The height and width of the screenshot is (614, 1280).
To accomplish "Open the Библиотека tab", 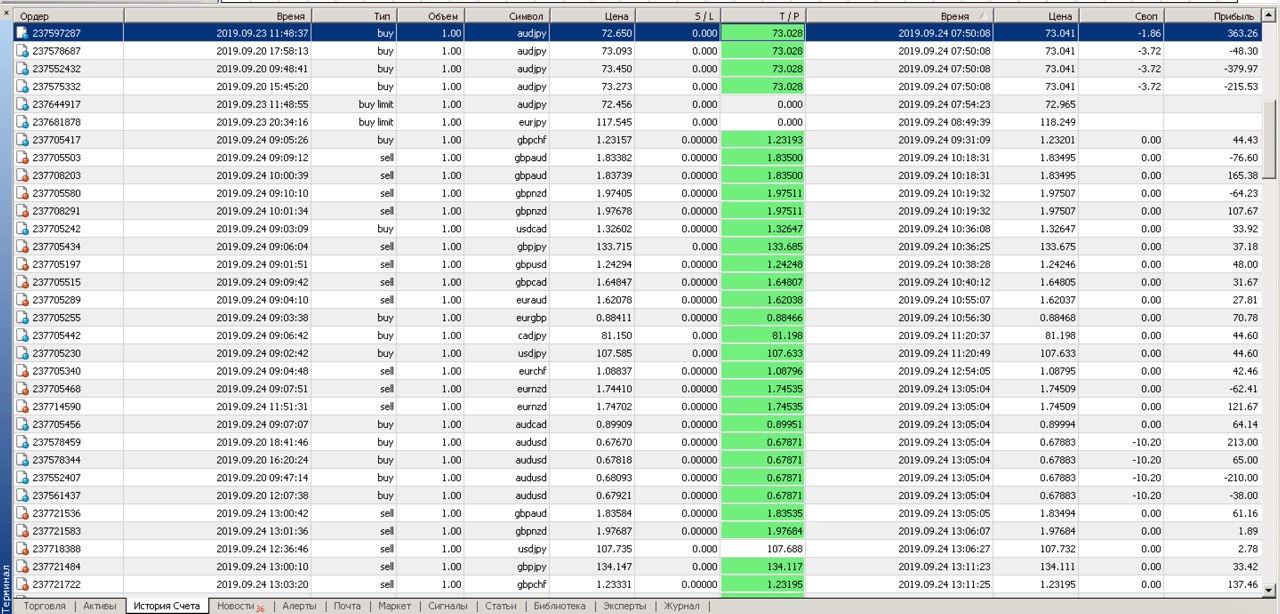I will [x=560, y=606].
